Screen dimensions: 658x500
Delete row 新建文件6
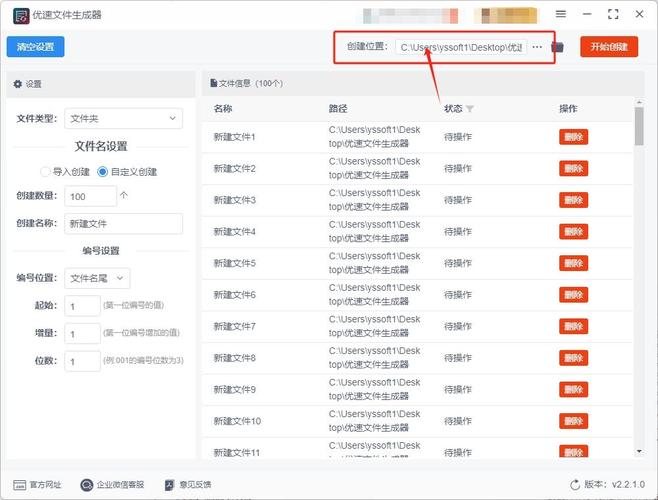pyautogui.click(x=573, y=295)
